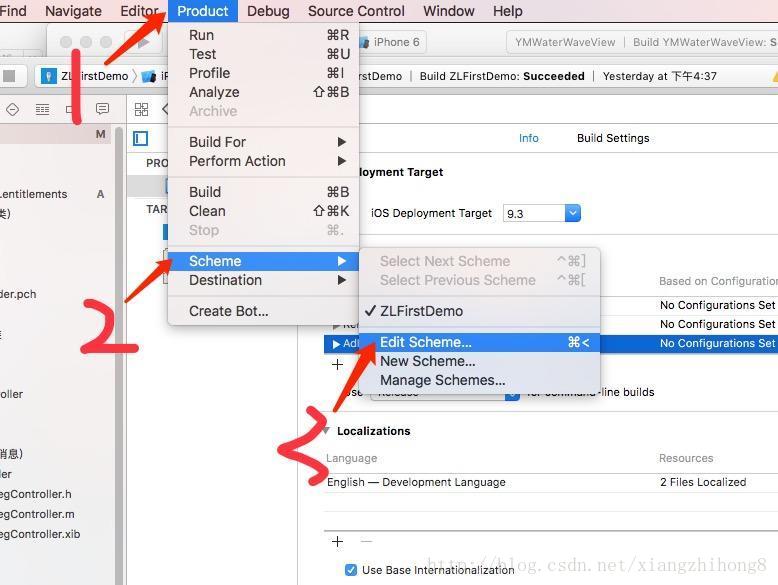Open the iOS Deployment Target dropdown
Screen dimensions: 778x585
pos(573,213)
